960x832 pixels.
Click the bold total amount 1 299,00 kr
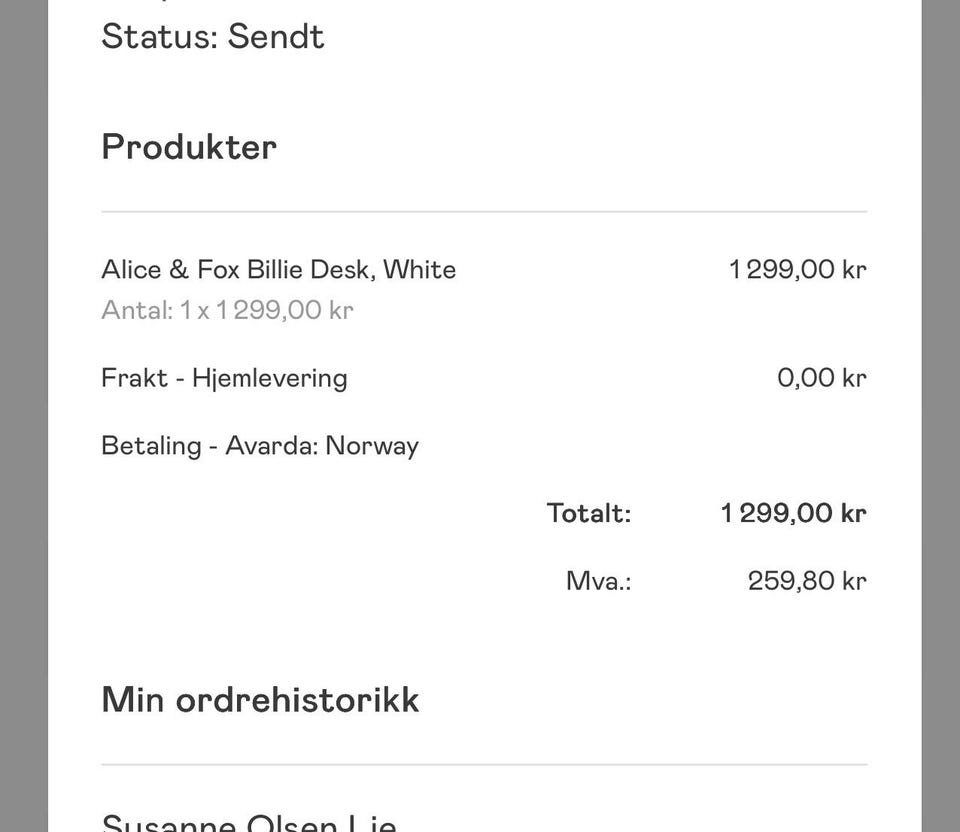pyautogui.click(x=793, y=514)
